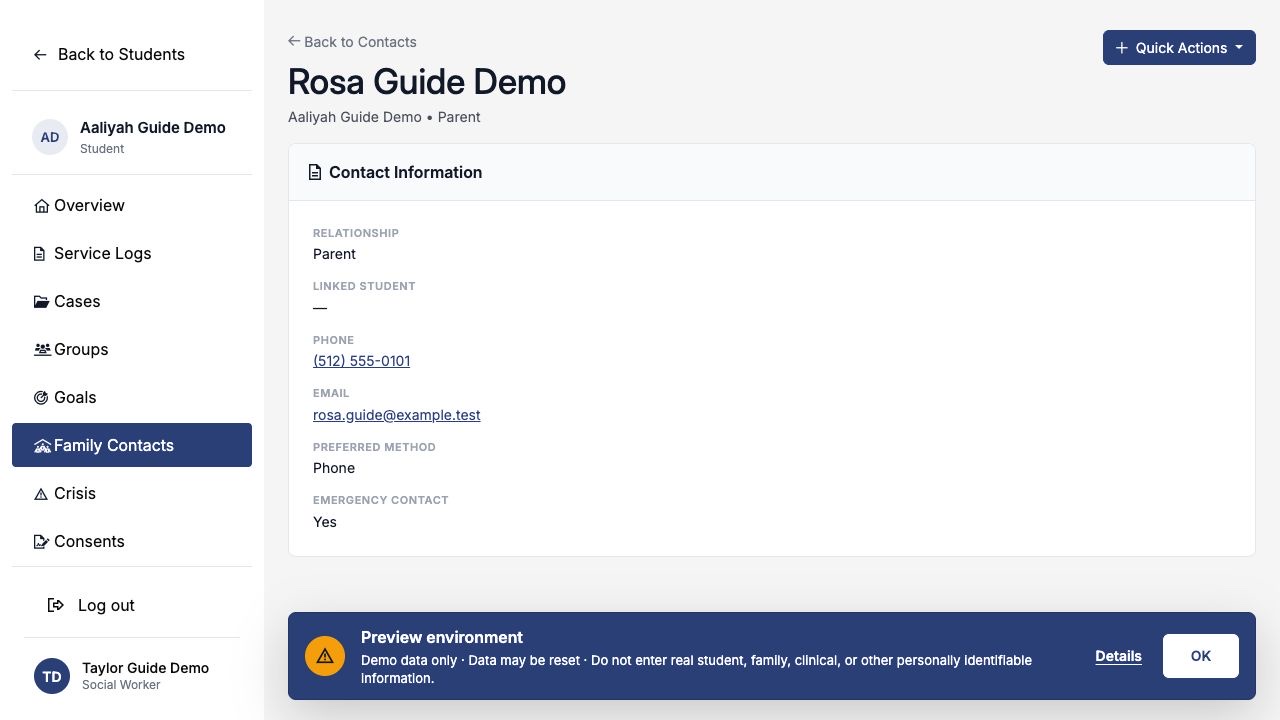
Task: Click the warning triangle icon beside Crisis
Action: 41,494
